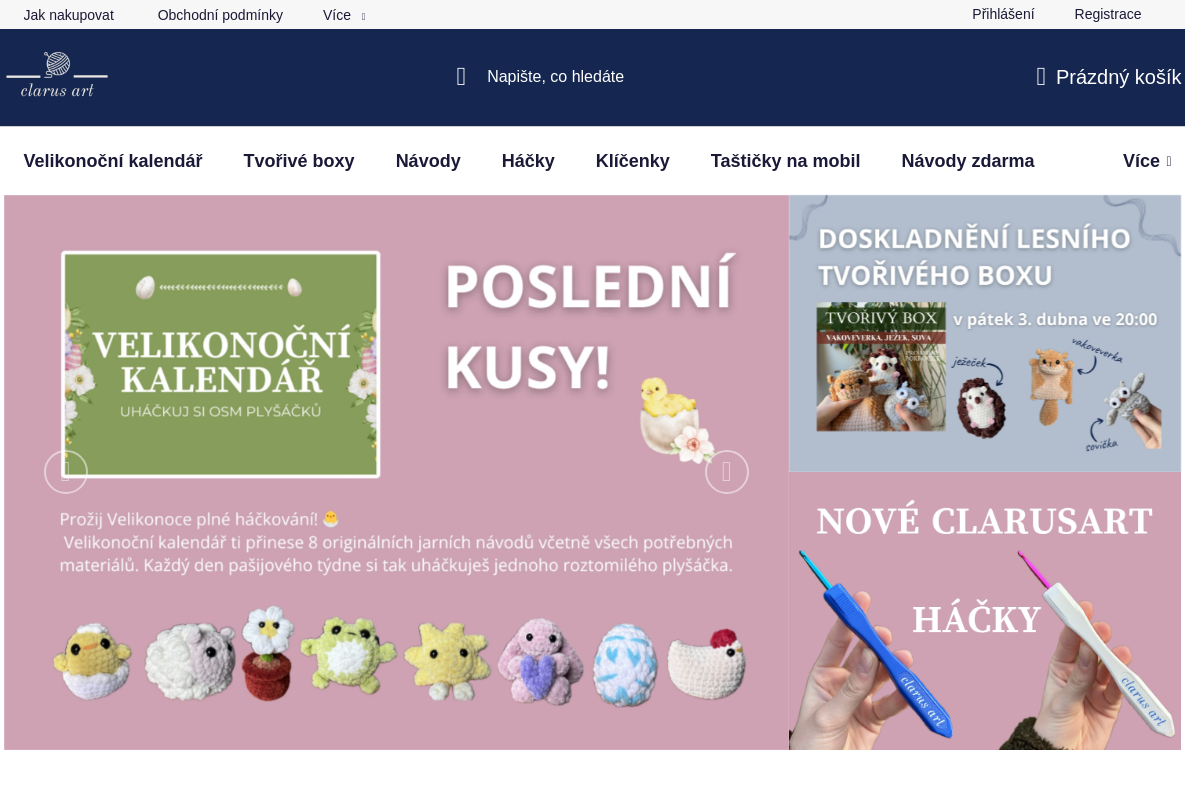Viewport: 1200px width, 800px height.
Task: Click the search magnifier icon
Action: coord(461,77)
